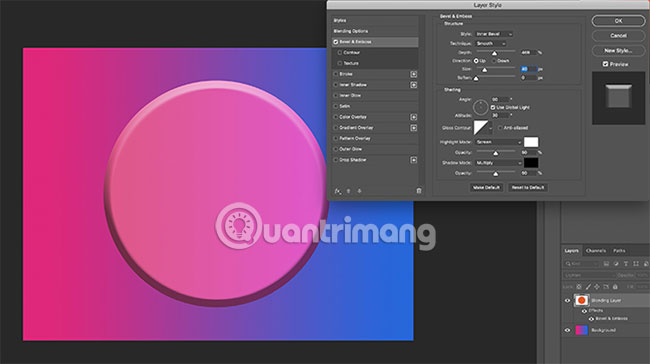This screenshot has height=364, width=650.
Task: Click the trash delete effect icon
Action: (x=419, y=191)
